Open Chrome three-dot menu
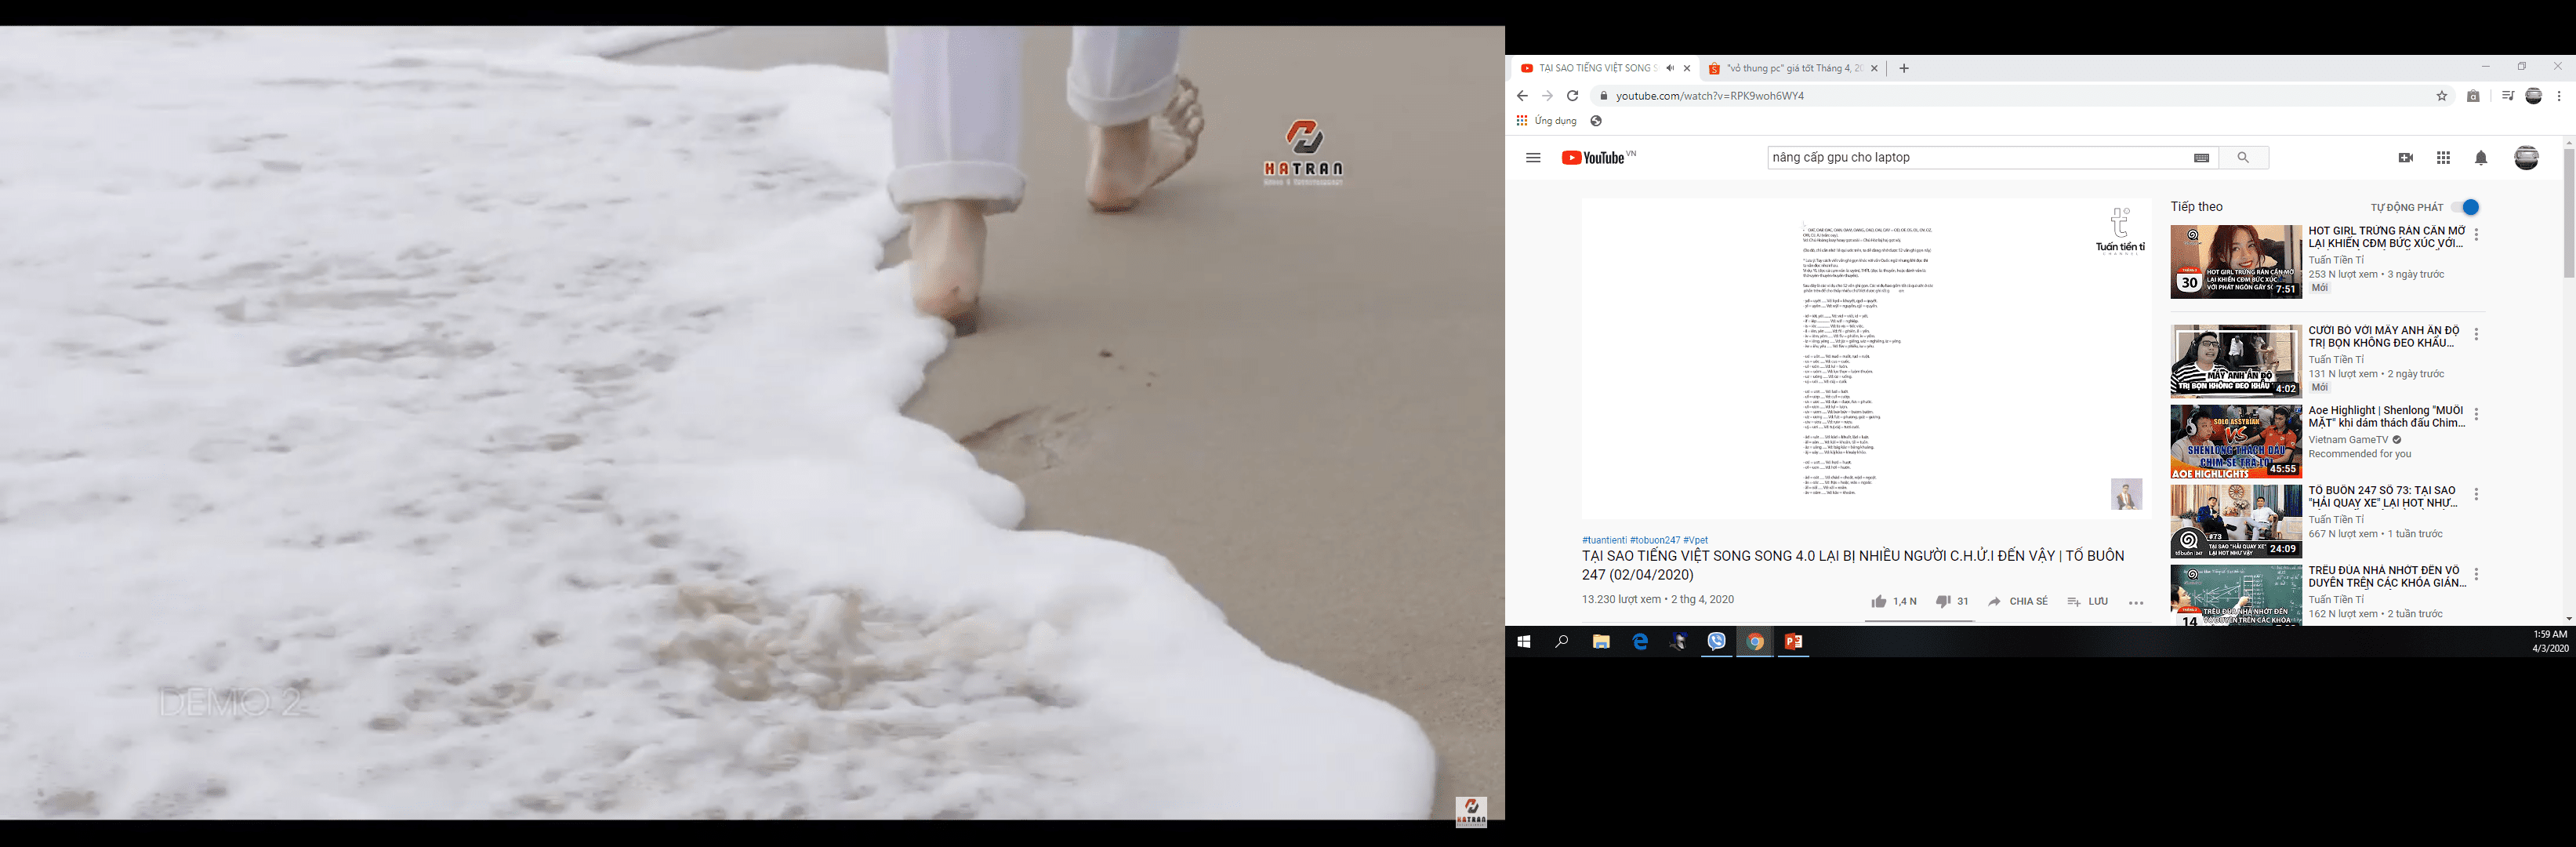The width and height of the screenshot is (2576, 847). tap(2558, 96)
